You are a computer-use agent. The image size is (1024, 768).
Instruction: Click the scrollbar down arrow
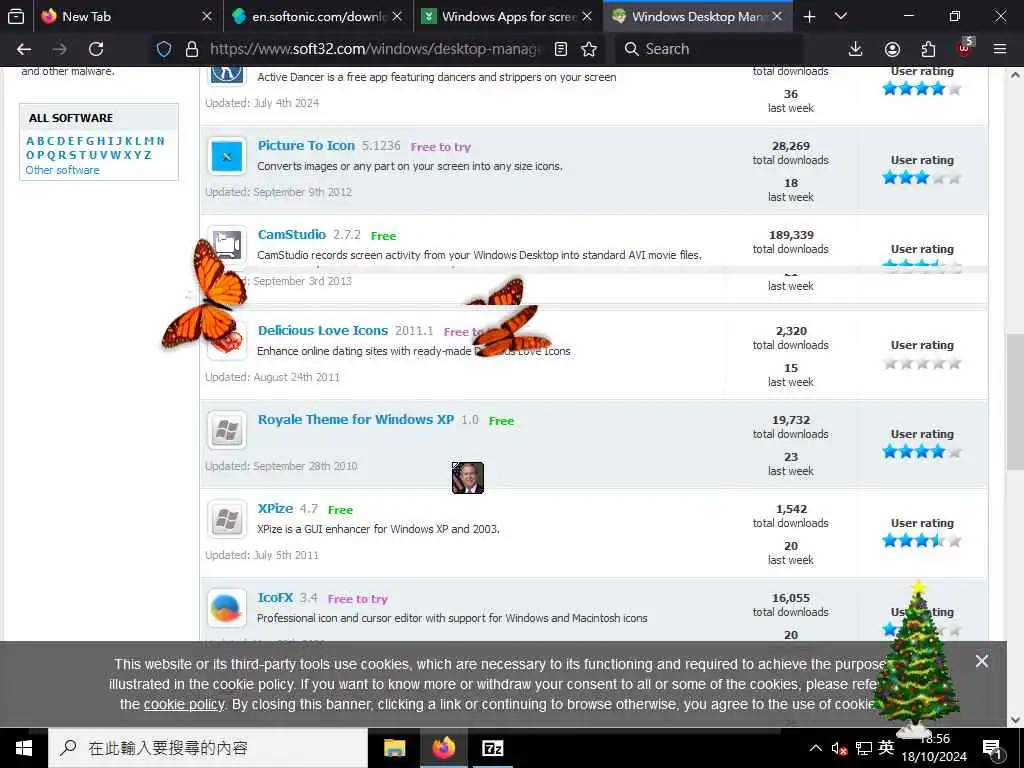coord(1015,720)
